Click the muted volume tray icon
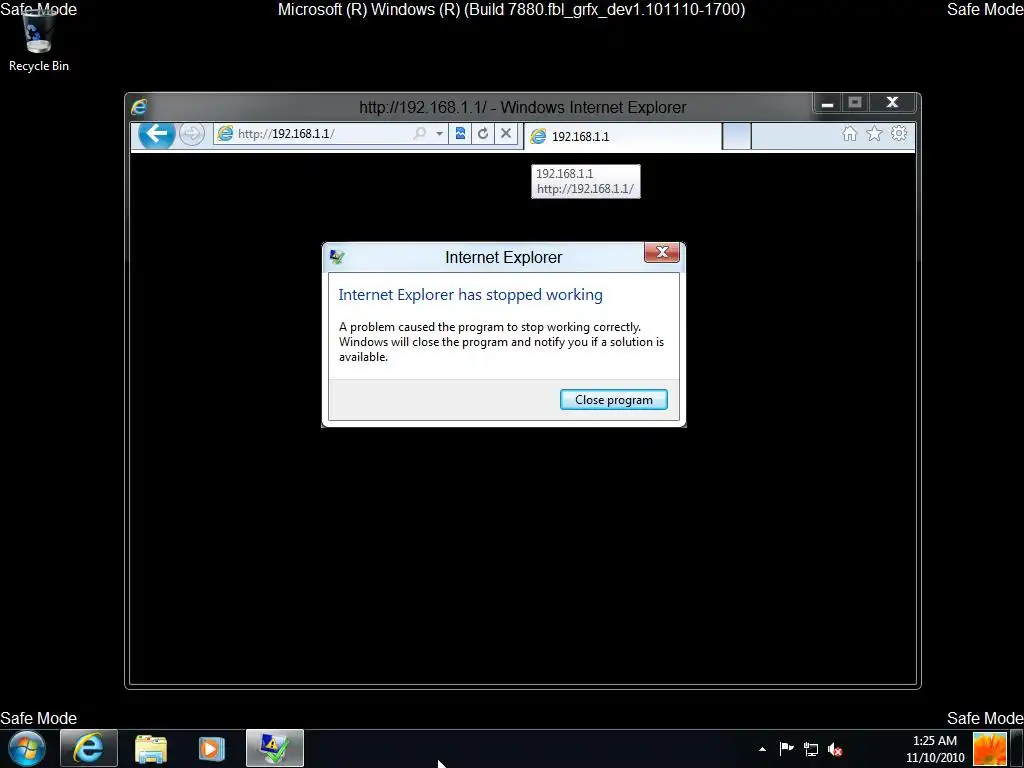The height and width of the screenshot is (768, 1024). click(835, 749)
